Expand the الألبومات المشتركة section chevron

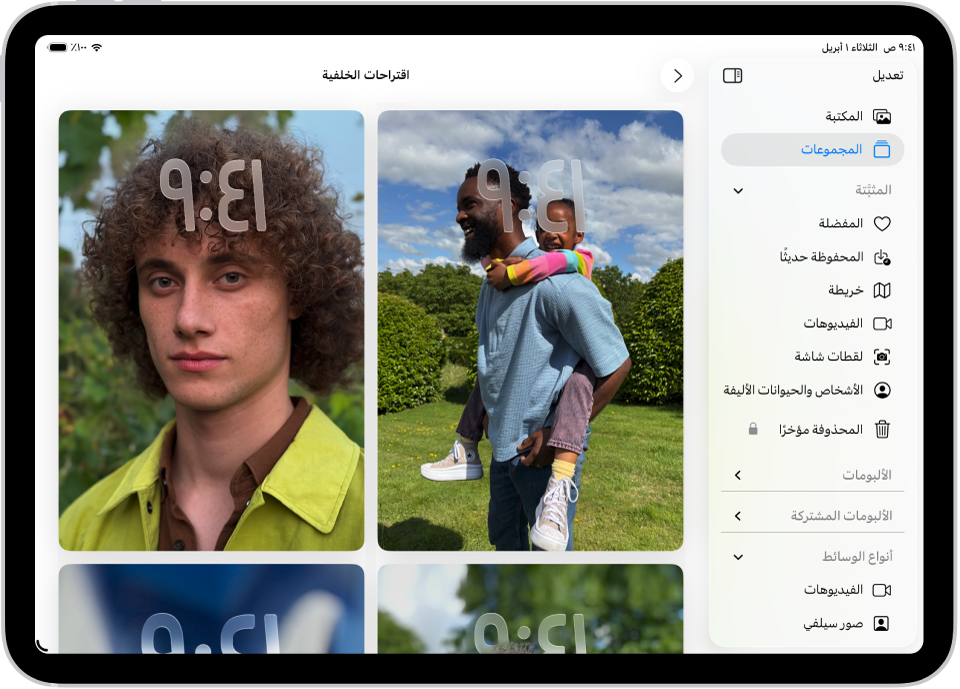click(738, 516)
